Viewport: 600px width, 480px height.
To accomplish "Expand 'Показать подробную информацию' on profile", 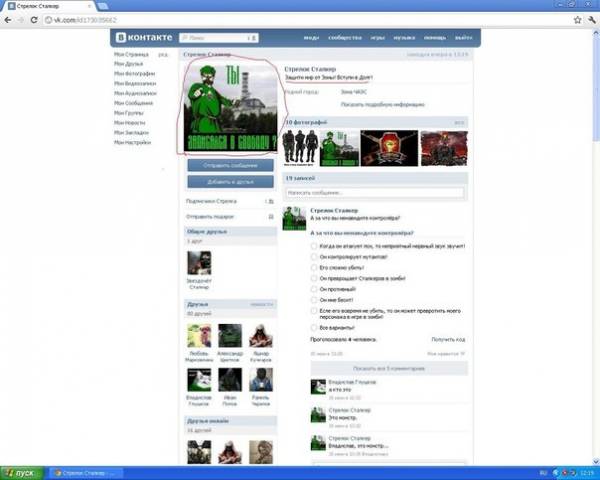I will click(x=385, y=102).
